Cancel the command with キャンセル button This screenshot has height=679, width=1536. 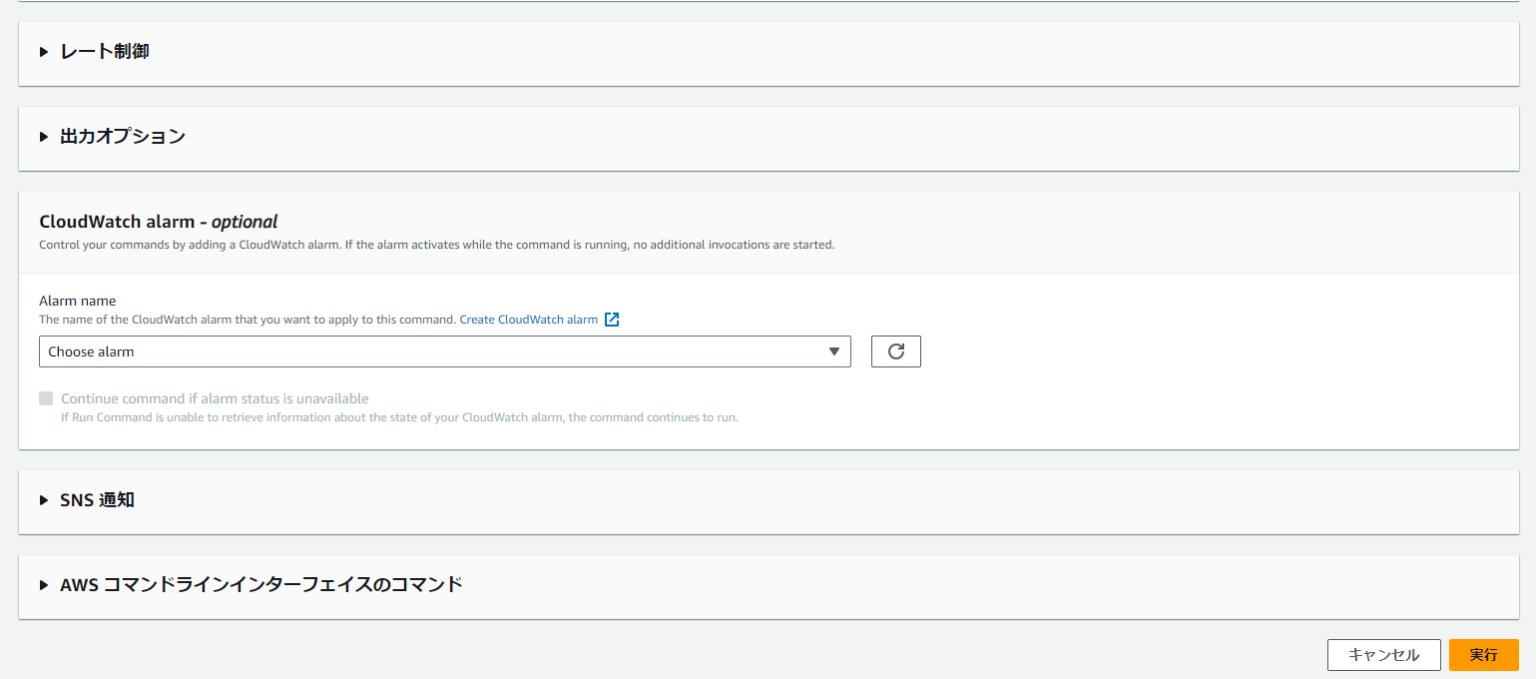click(x=1384, y=655)
